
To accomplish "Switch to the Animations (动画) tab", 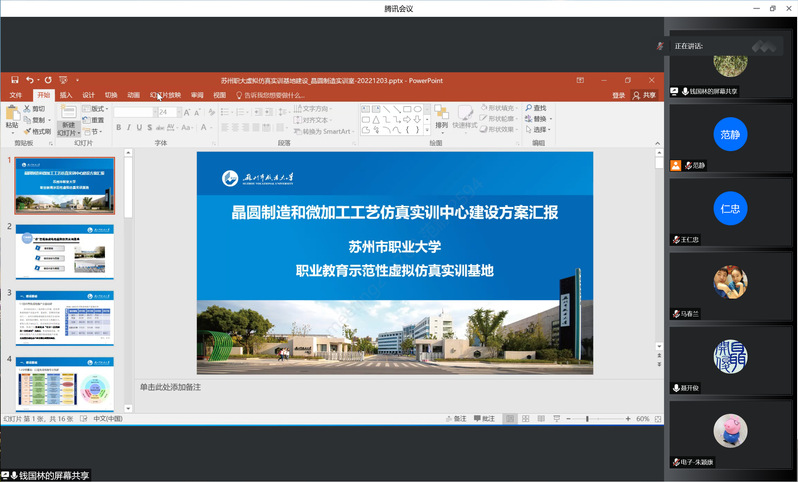I will tap(133, 95).
